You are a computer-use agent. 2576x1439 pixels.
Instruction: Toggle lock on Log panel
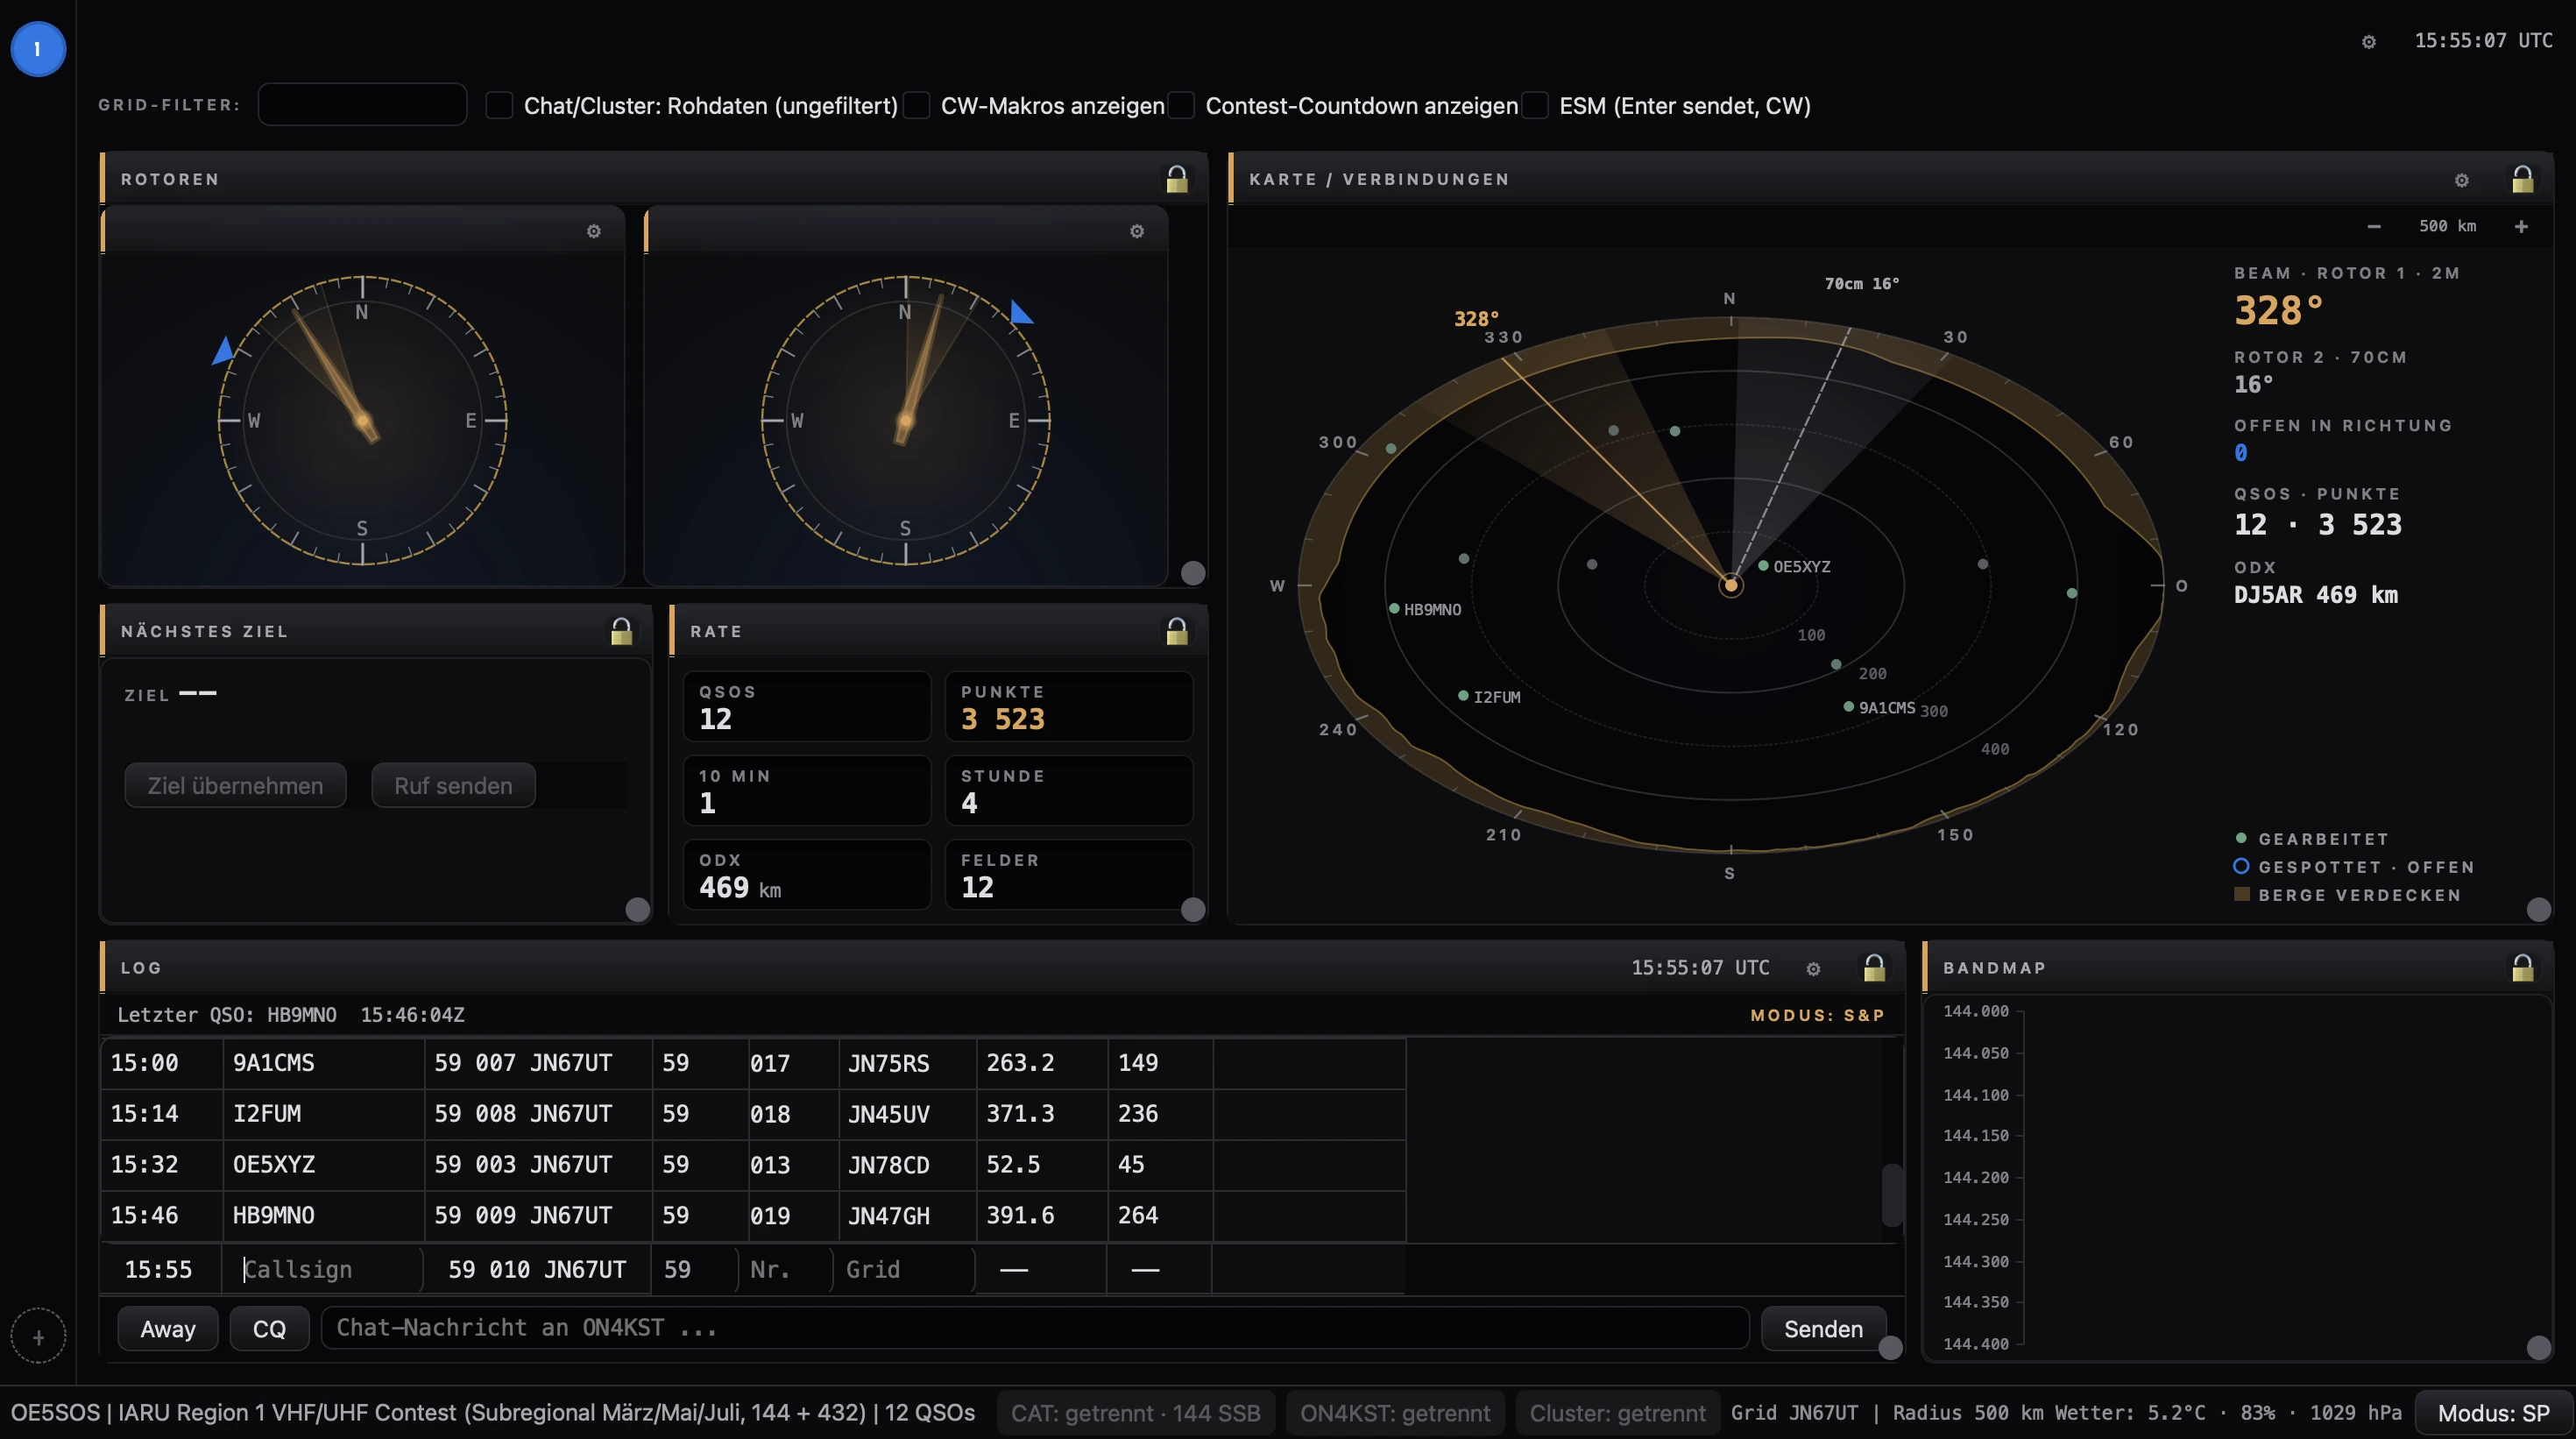coord(1874,967)
